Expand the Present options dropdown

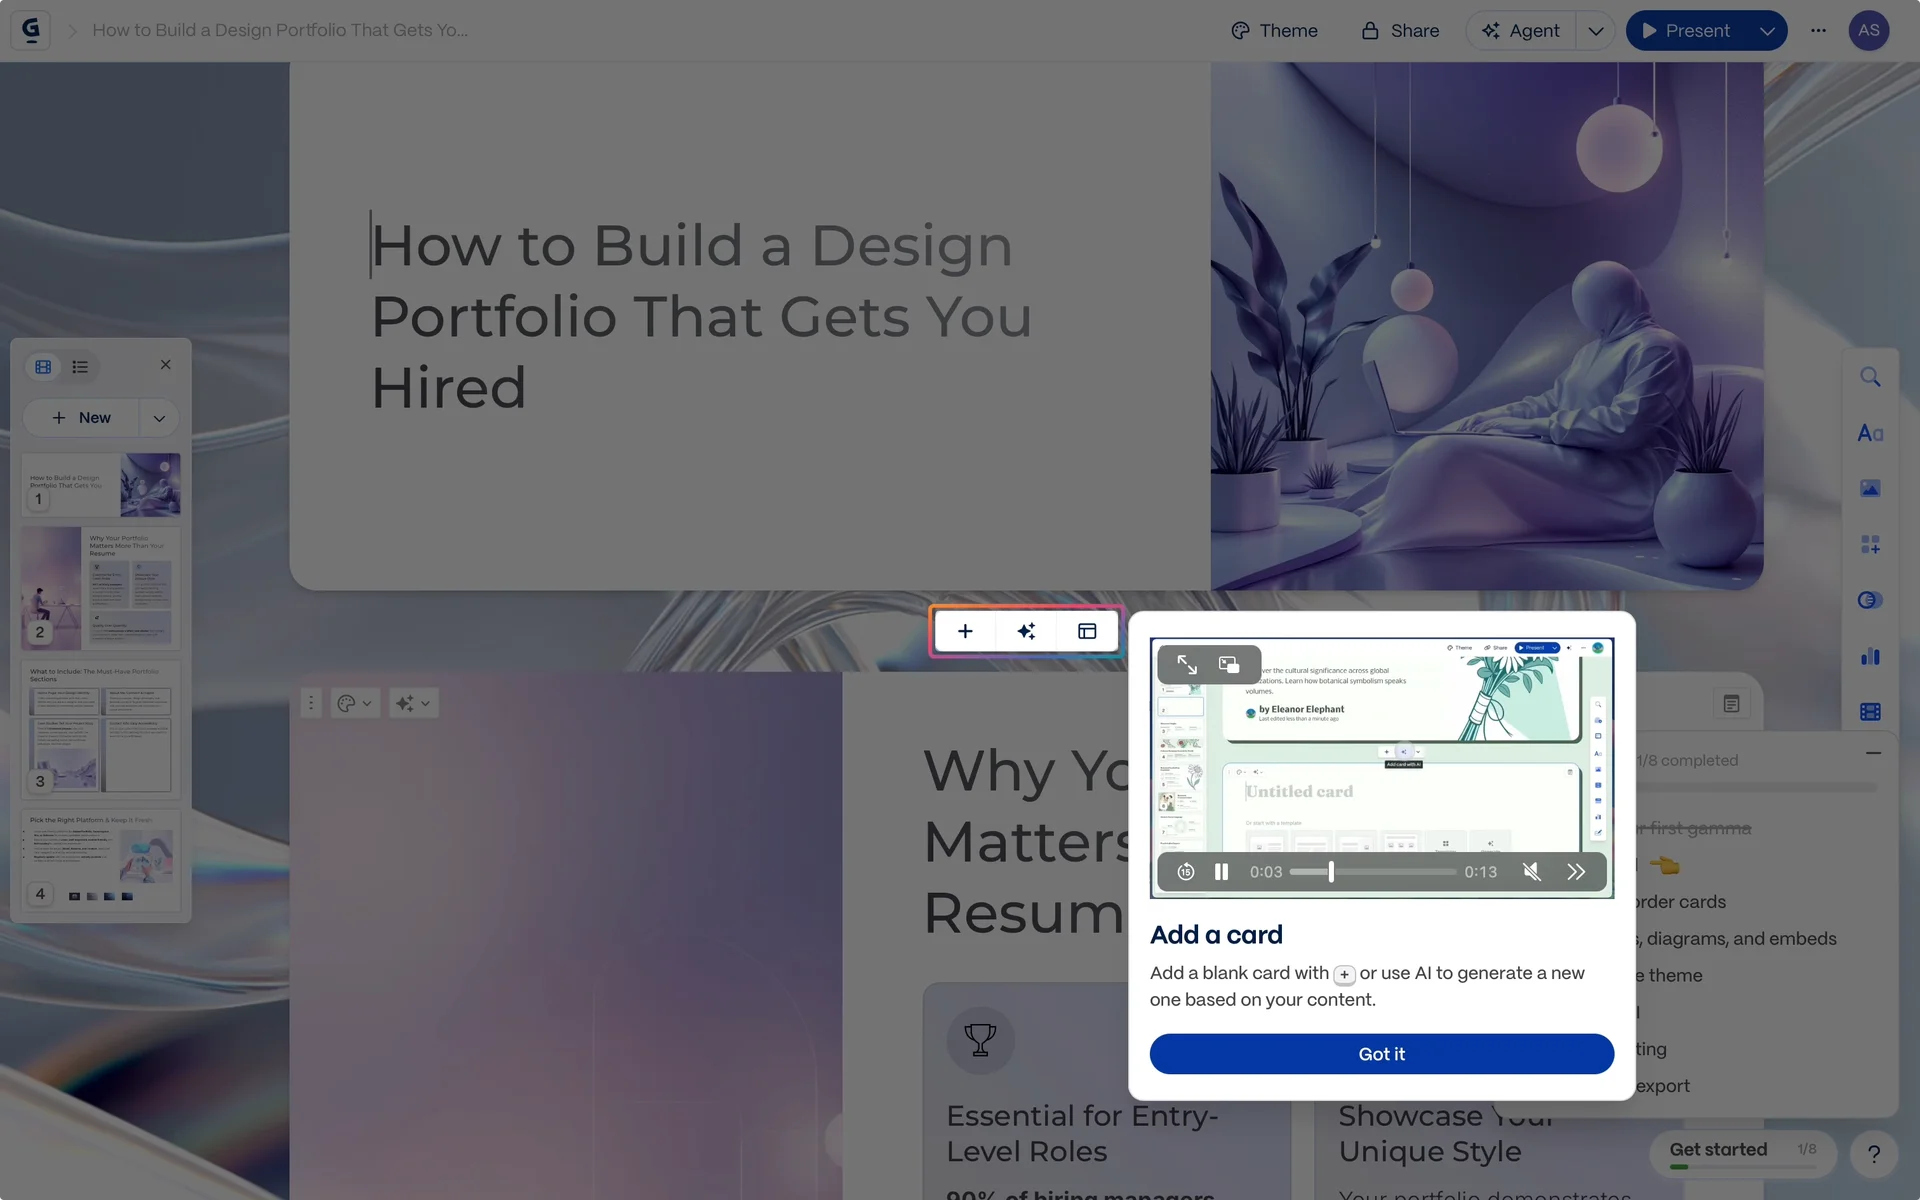coord(1767,31)
